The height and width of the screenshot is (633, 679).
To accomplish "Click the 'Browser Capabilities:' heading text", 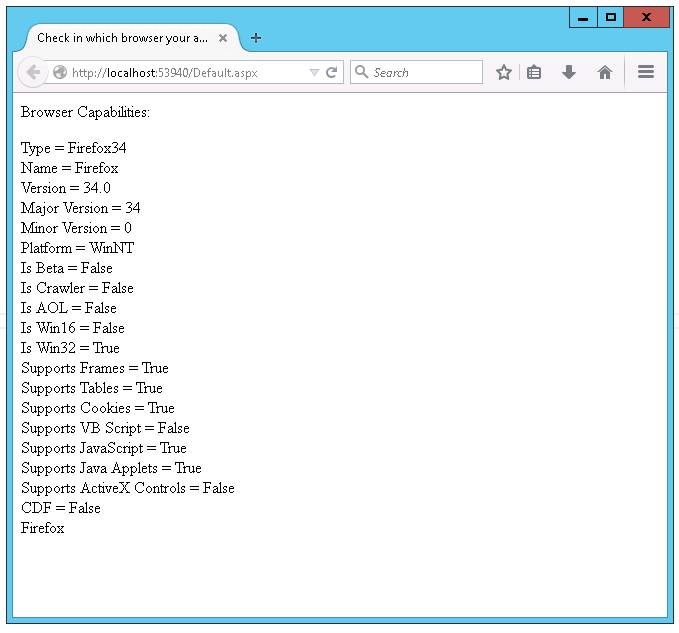I will [85, 112].
